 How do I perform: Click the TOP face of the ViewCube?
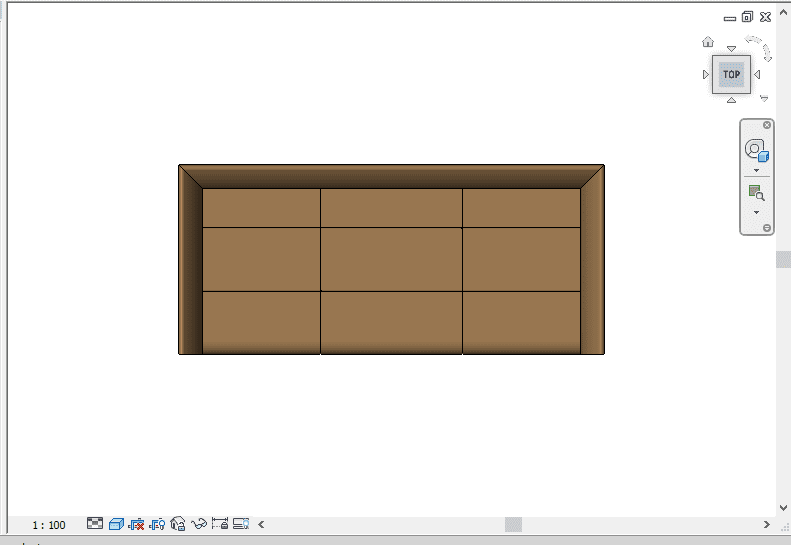coord(732,74)
